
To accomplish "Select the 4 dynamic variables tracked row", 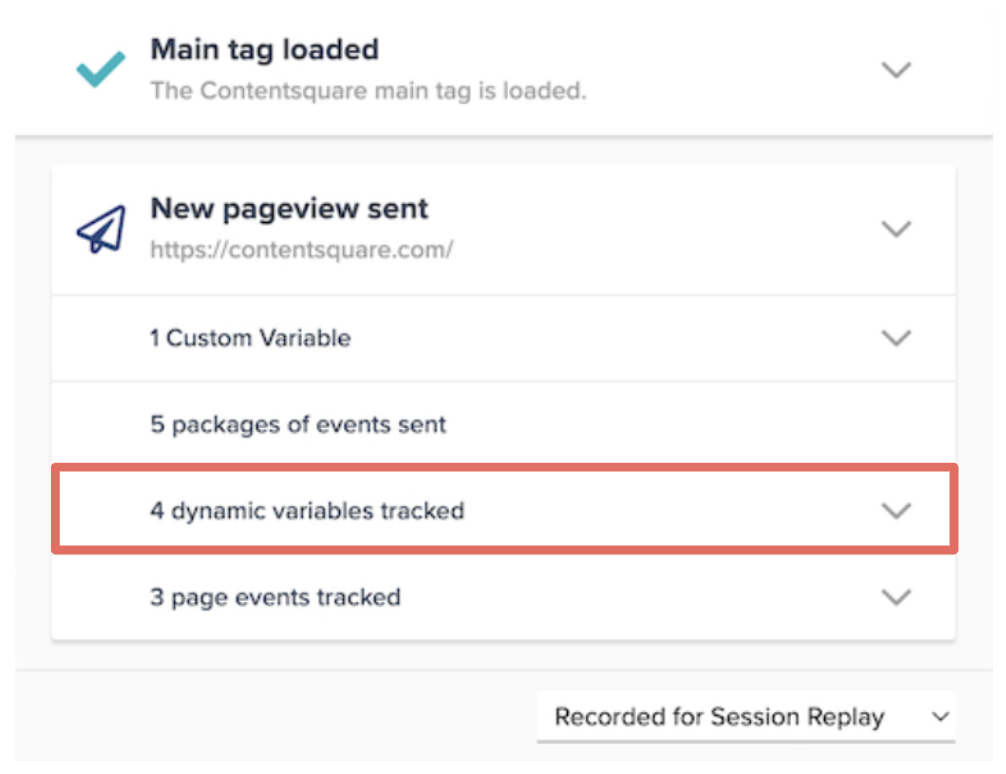I will (504, 510).
